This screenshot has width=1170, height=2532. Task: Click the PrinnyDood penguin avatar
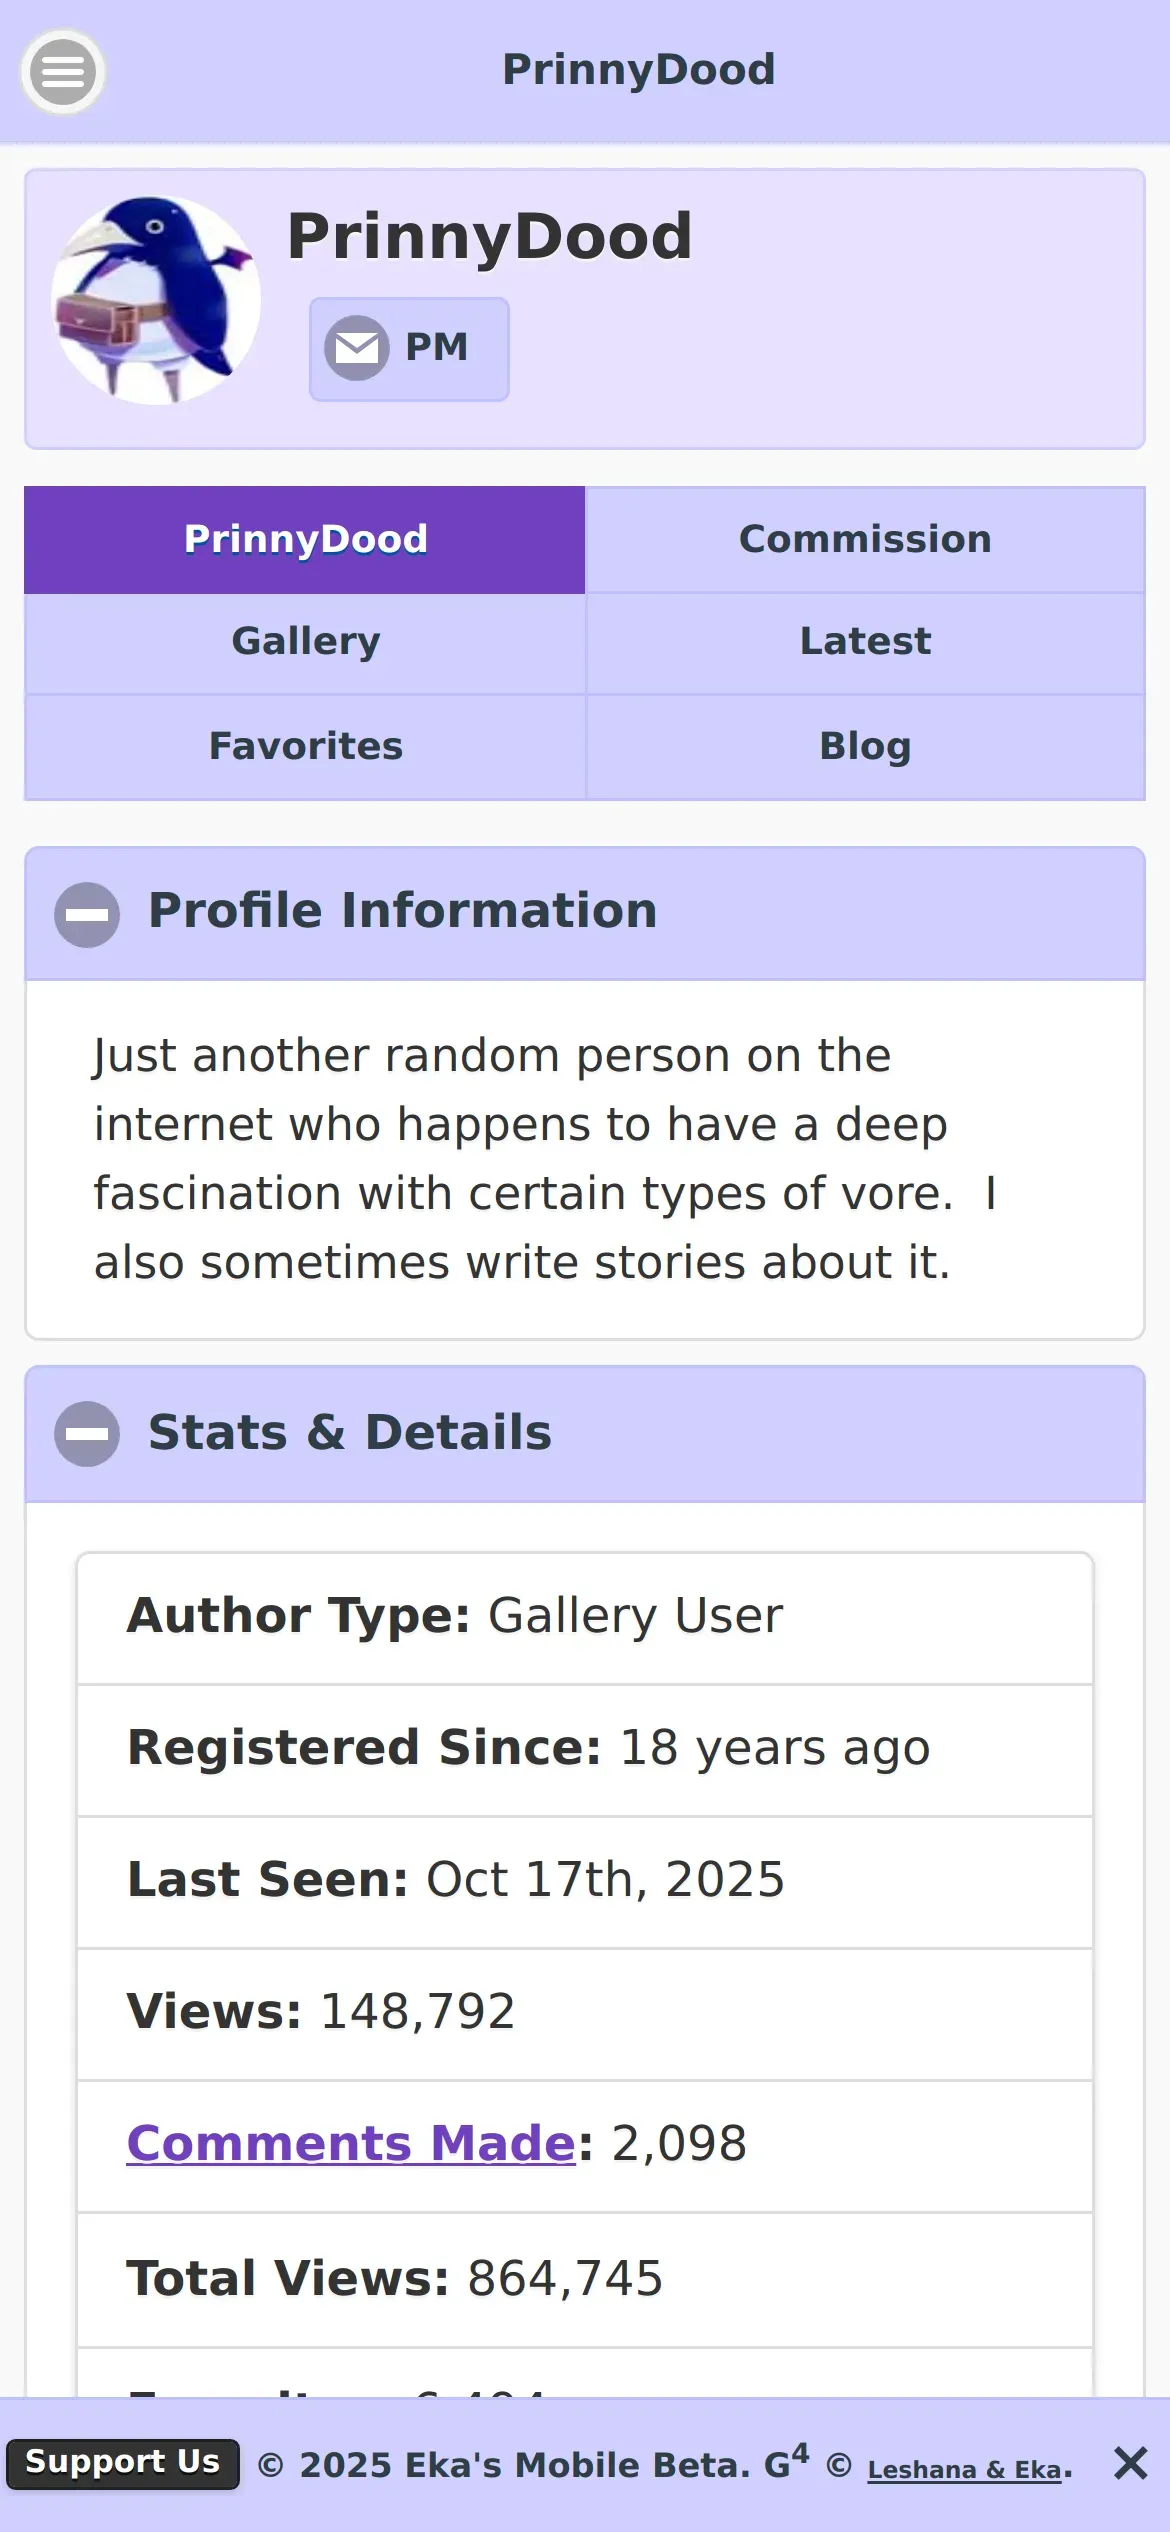tap(156, 300)
